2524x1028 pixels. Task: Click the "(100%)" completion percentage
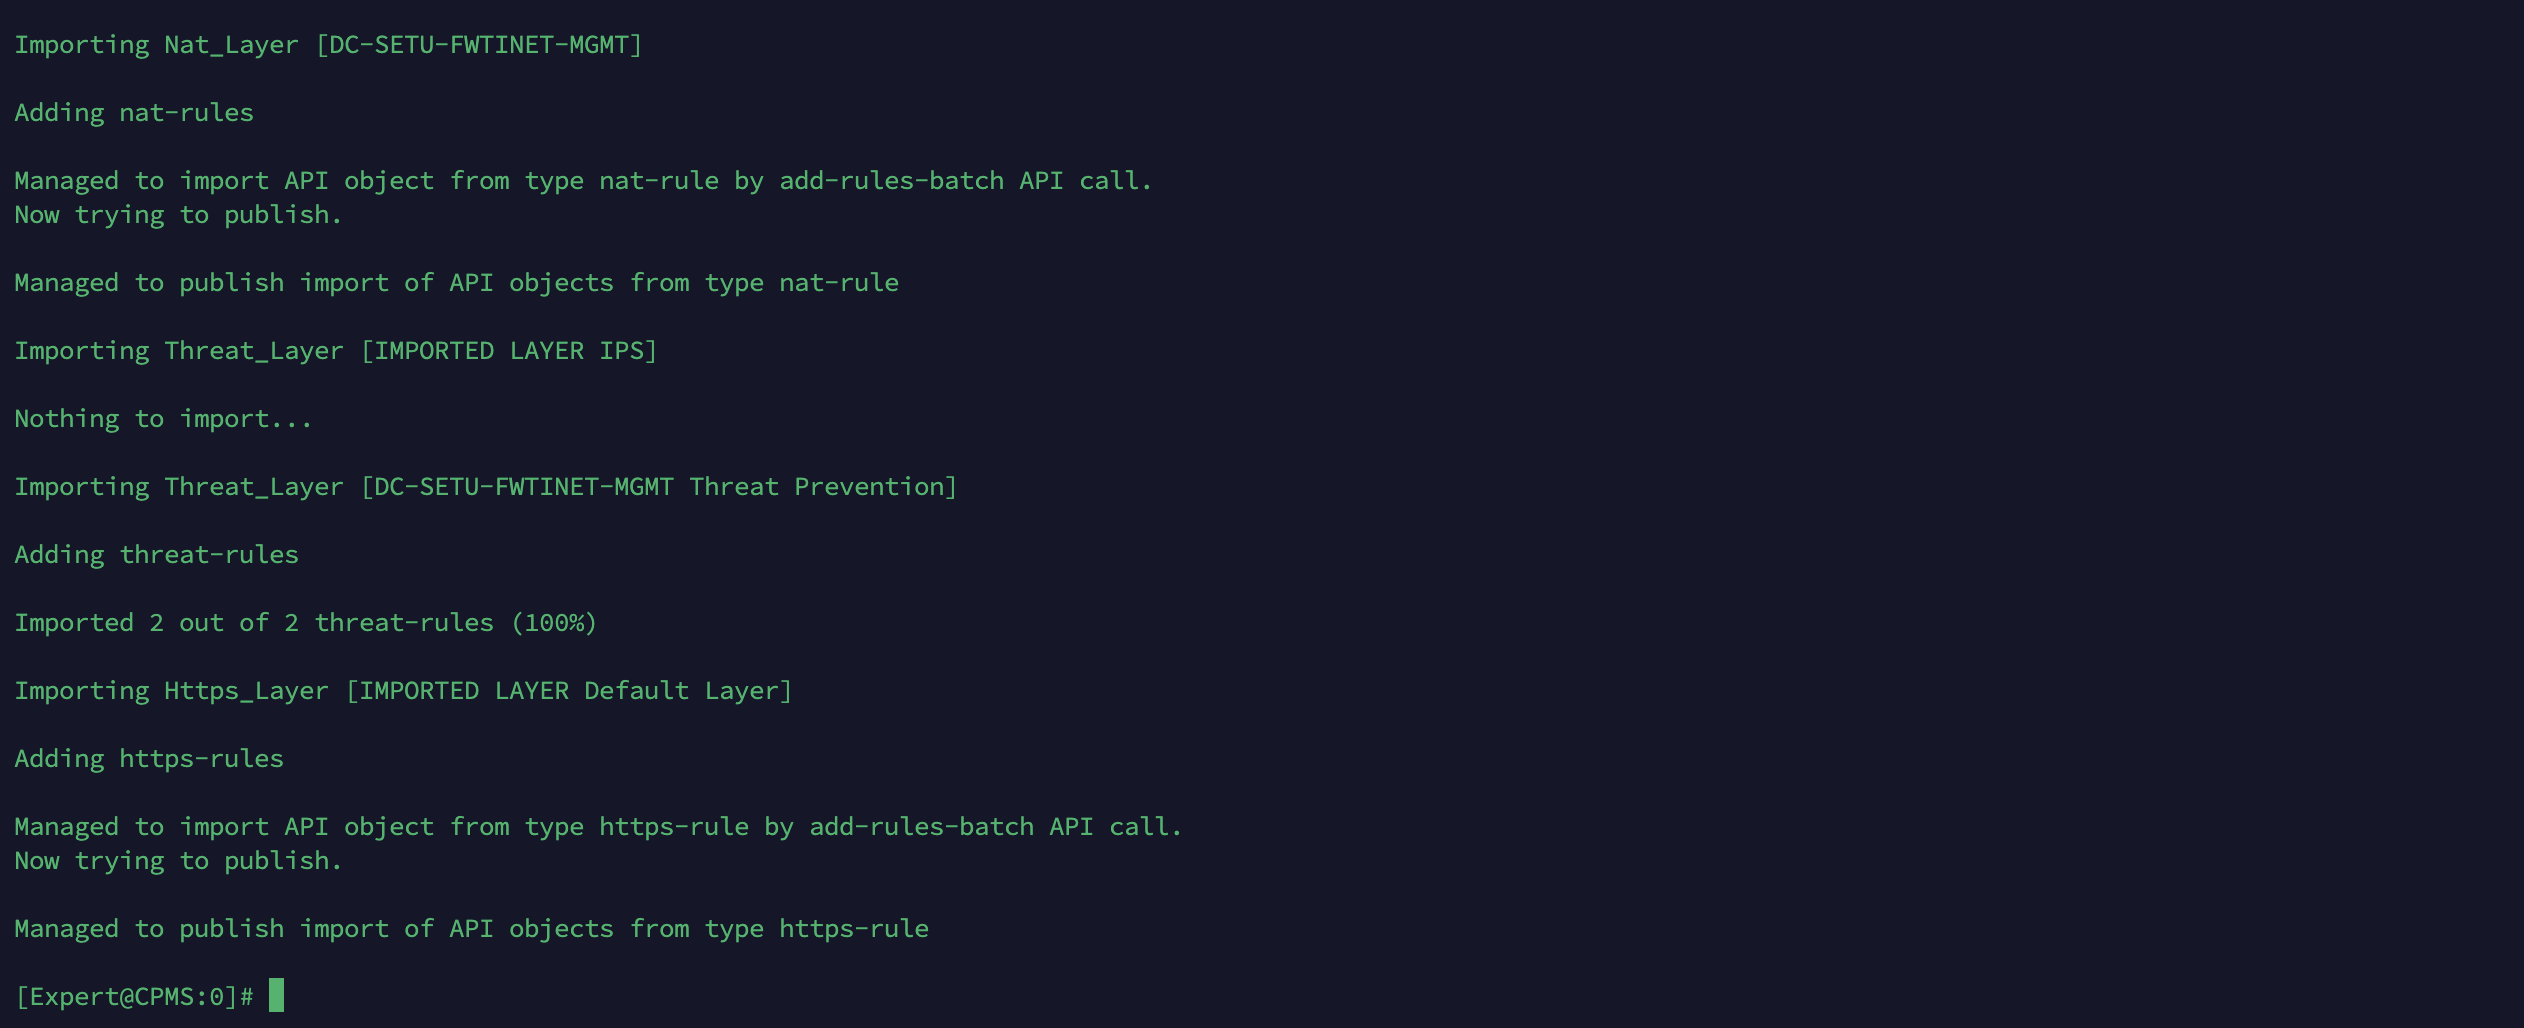pyautogui.click(x=554, y=623)
